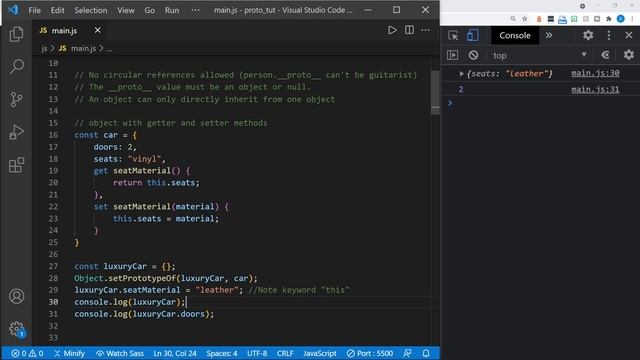
Task: Change the end of line sequence via CRLF
Action: 285,353
